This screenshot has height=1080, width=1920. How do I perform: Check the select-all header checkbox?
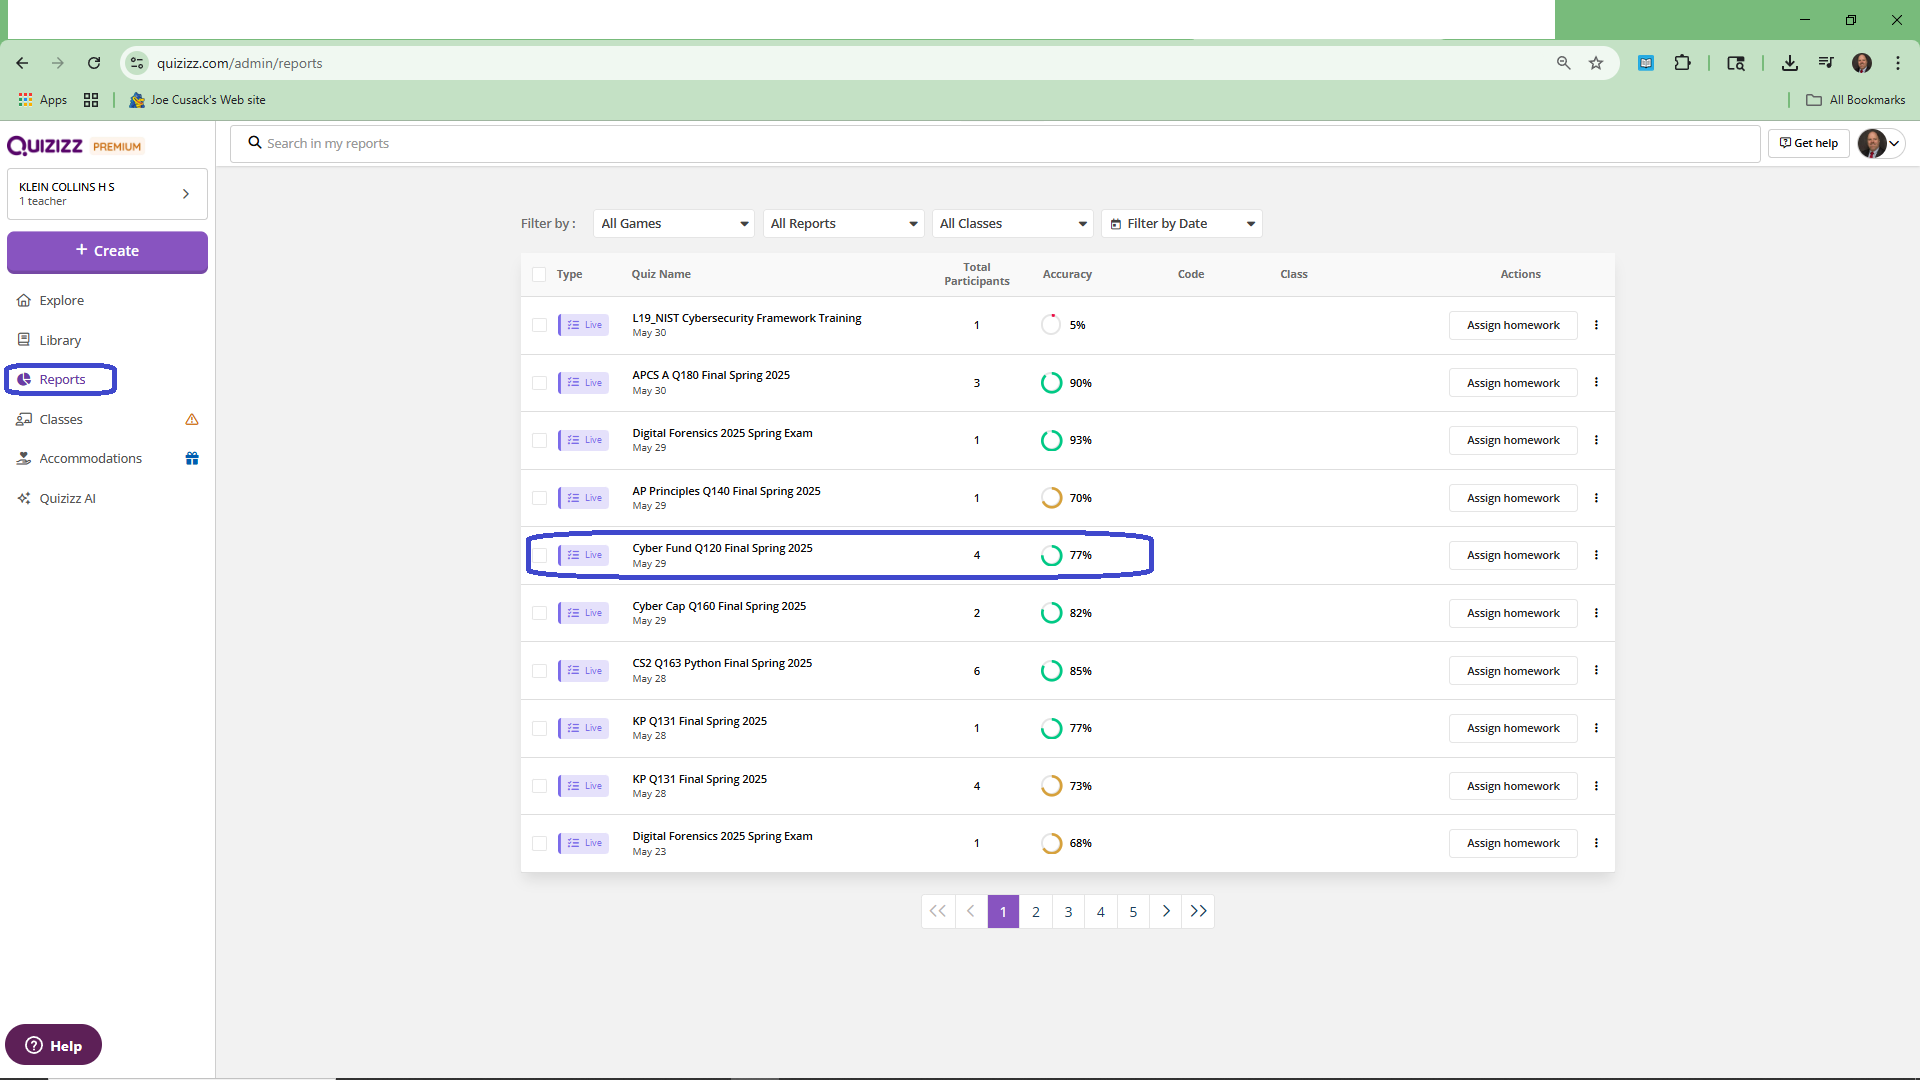click(x=539, y=274)
